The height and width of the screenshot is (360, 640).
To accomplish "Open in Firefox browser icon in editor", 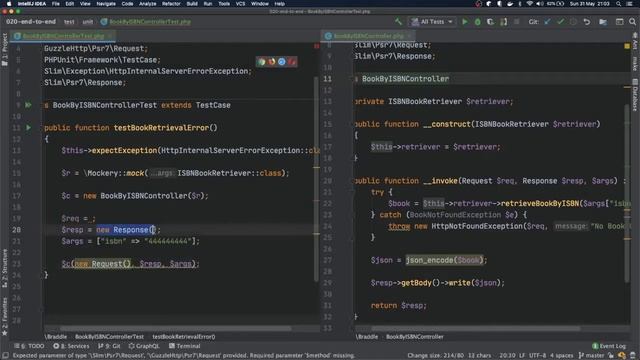I will tap(271, 62).
